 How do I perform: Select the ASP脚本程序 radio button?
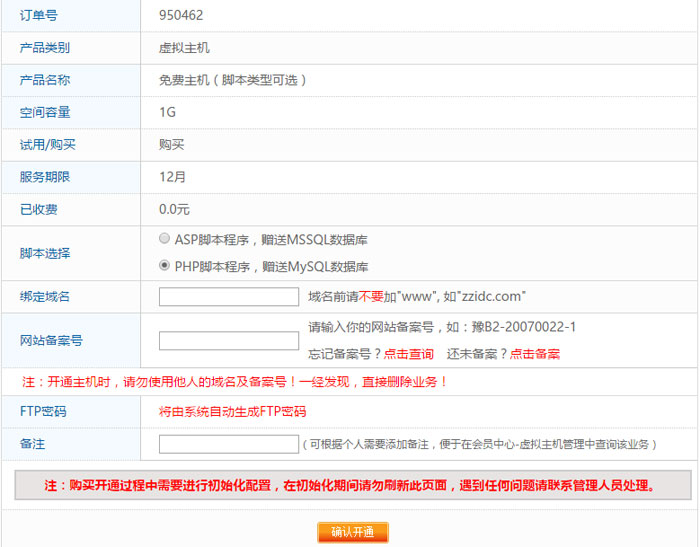pyautogui.click(x=165, y=240)
